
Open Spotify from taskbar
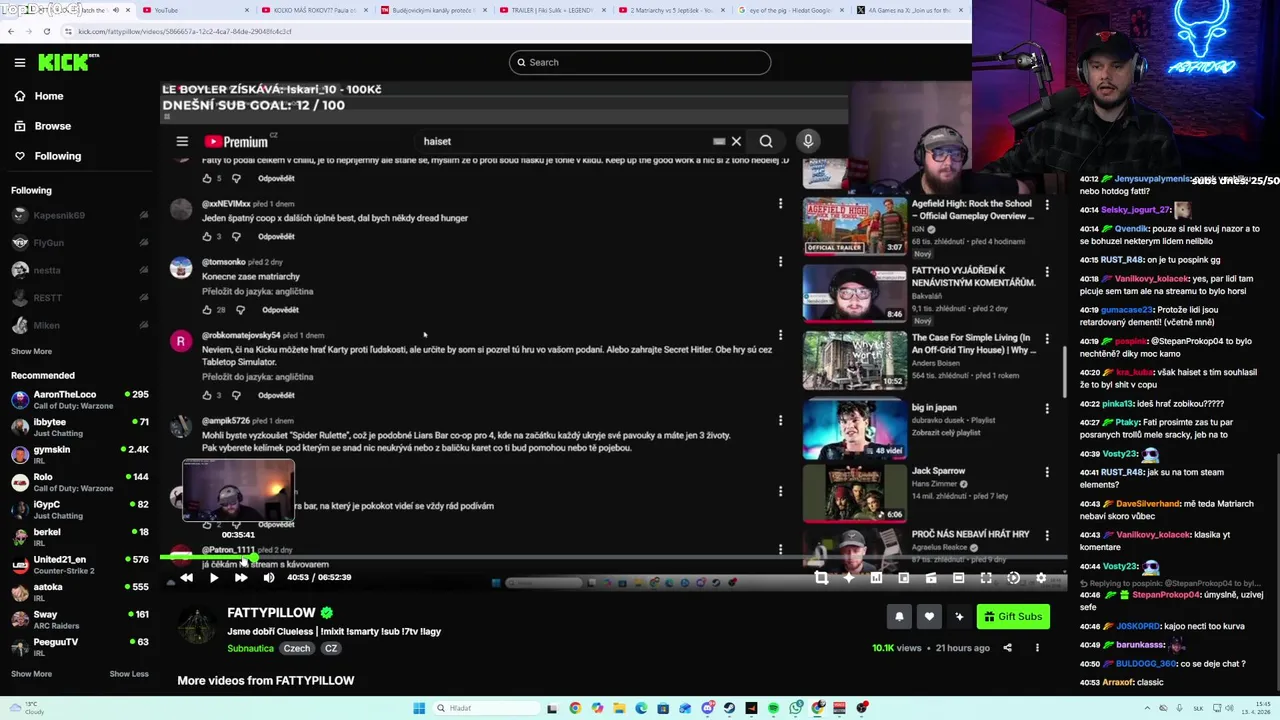[773, 708]
